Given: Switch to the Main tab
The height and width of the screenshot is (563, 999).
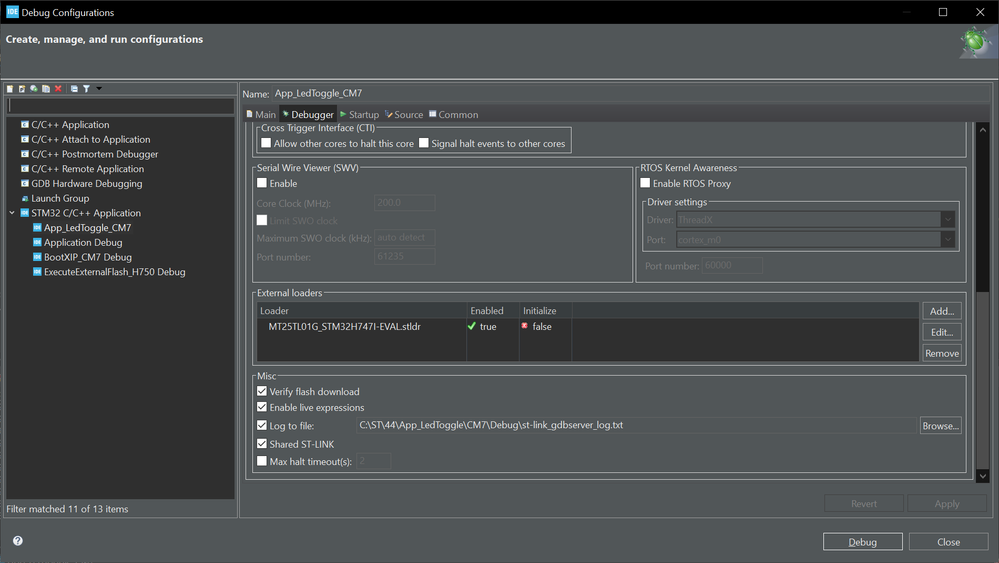Looking at the screenshot, I should click(261, 115).
